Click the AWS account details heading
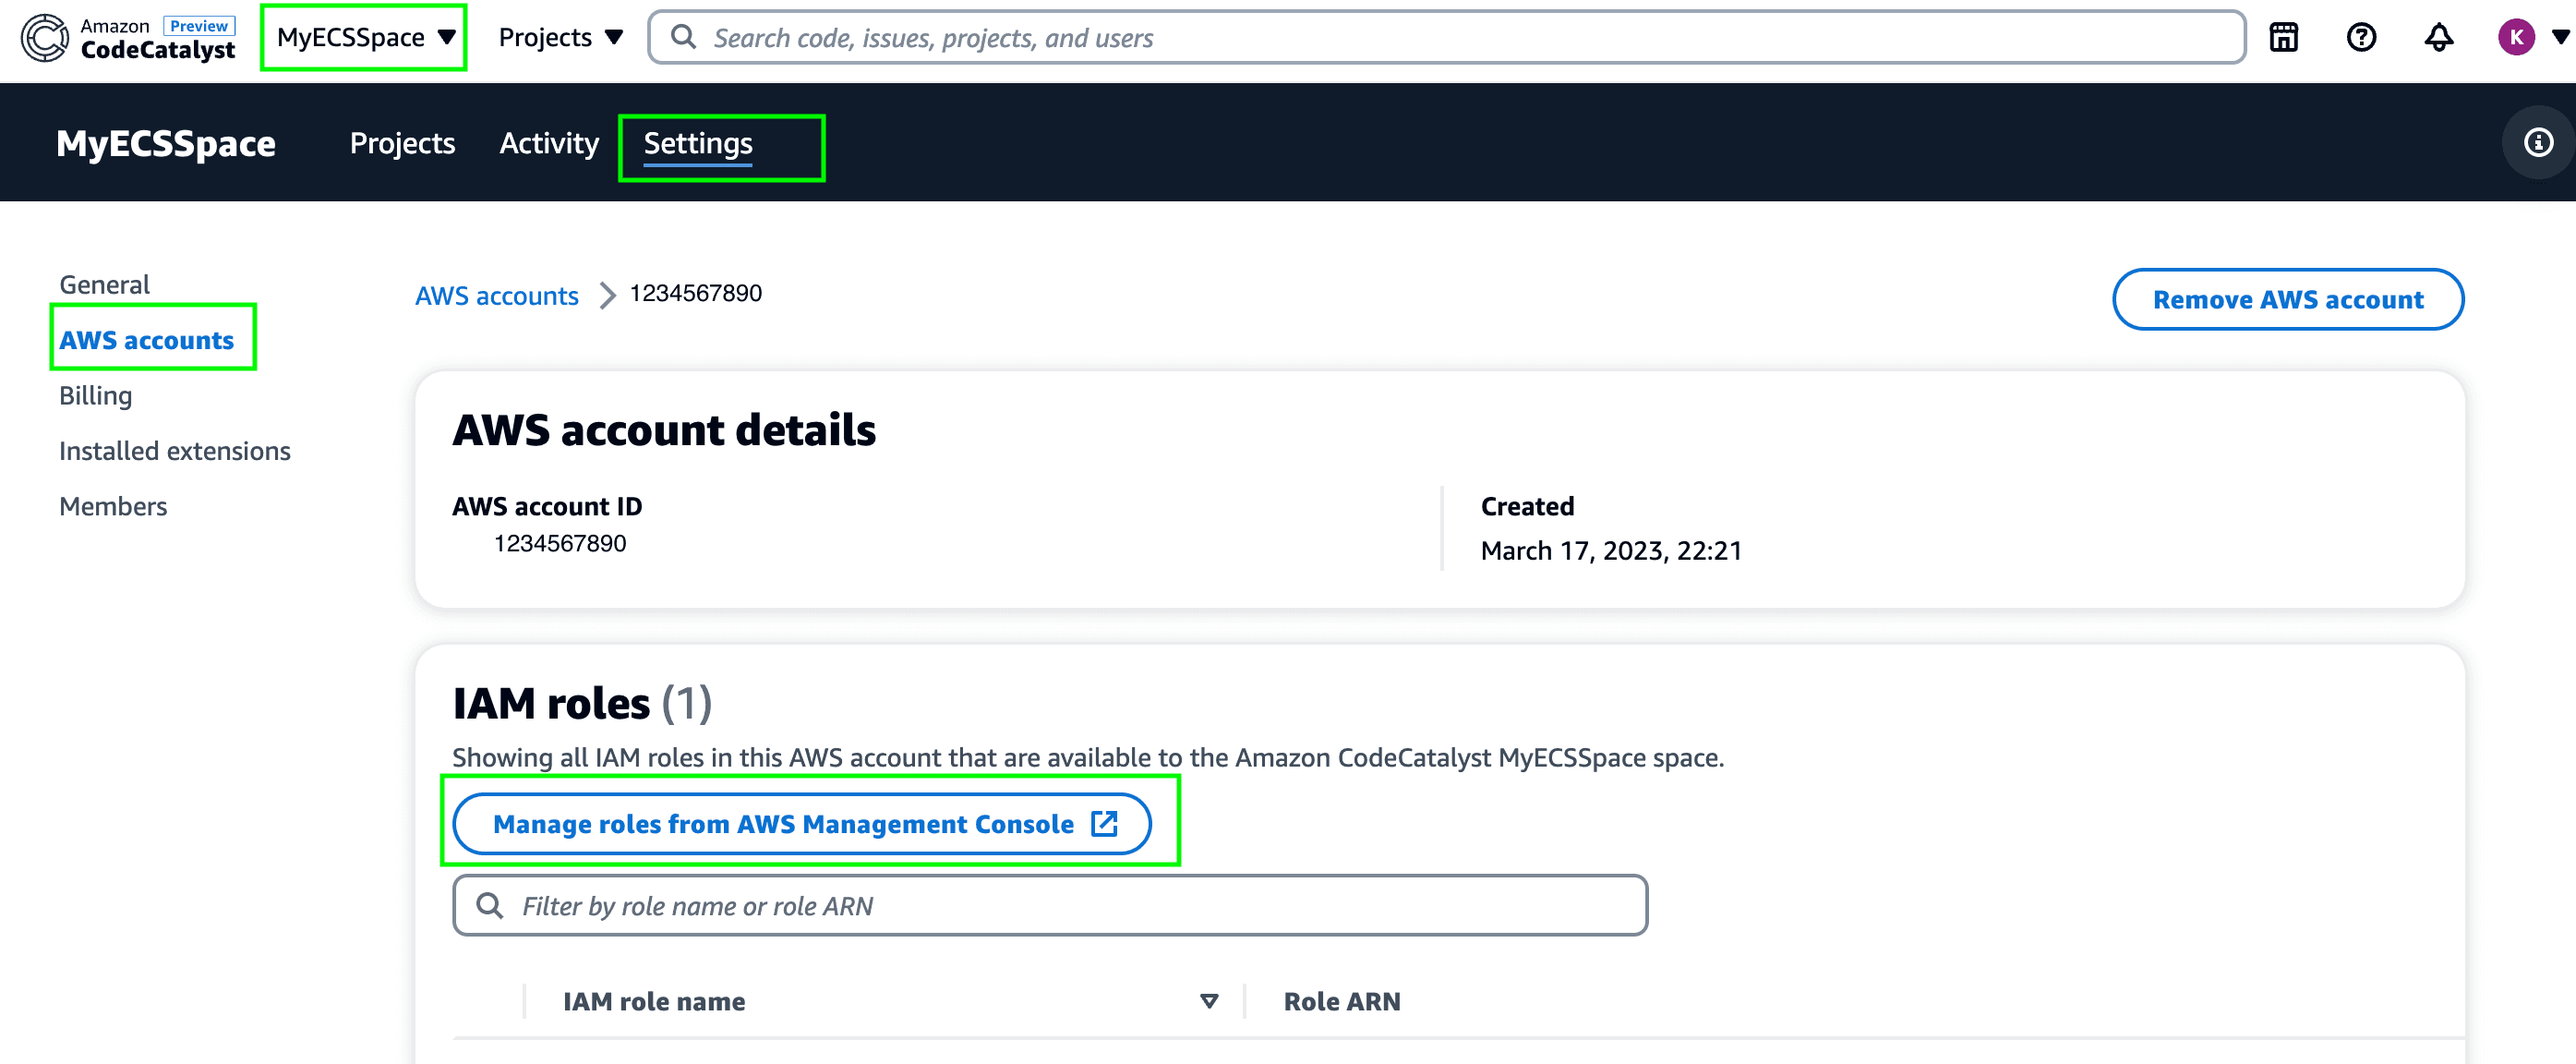 click(x=664, y=430)
